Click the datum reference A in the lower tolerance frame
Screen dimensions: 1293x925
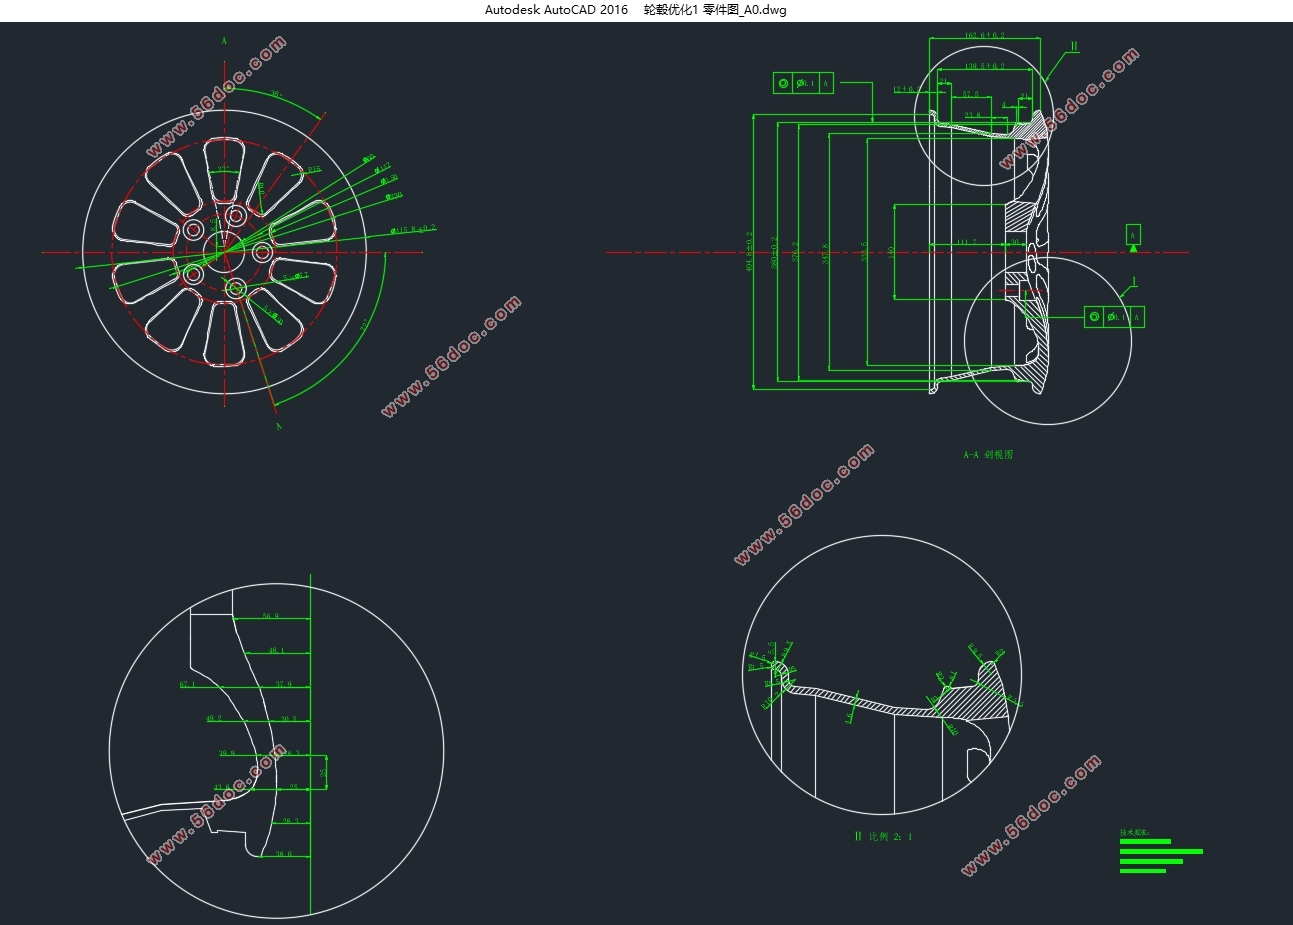[x=1137, y=317]
